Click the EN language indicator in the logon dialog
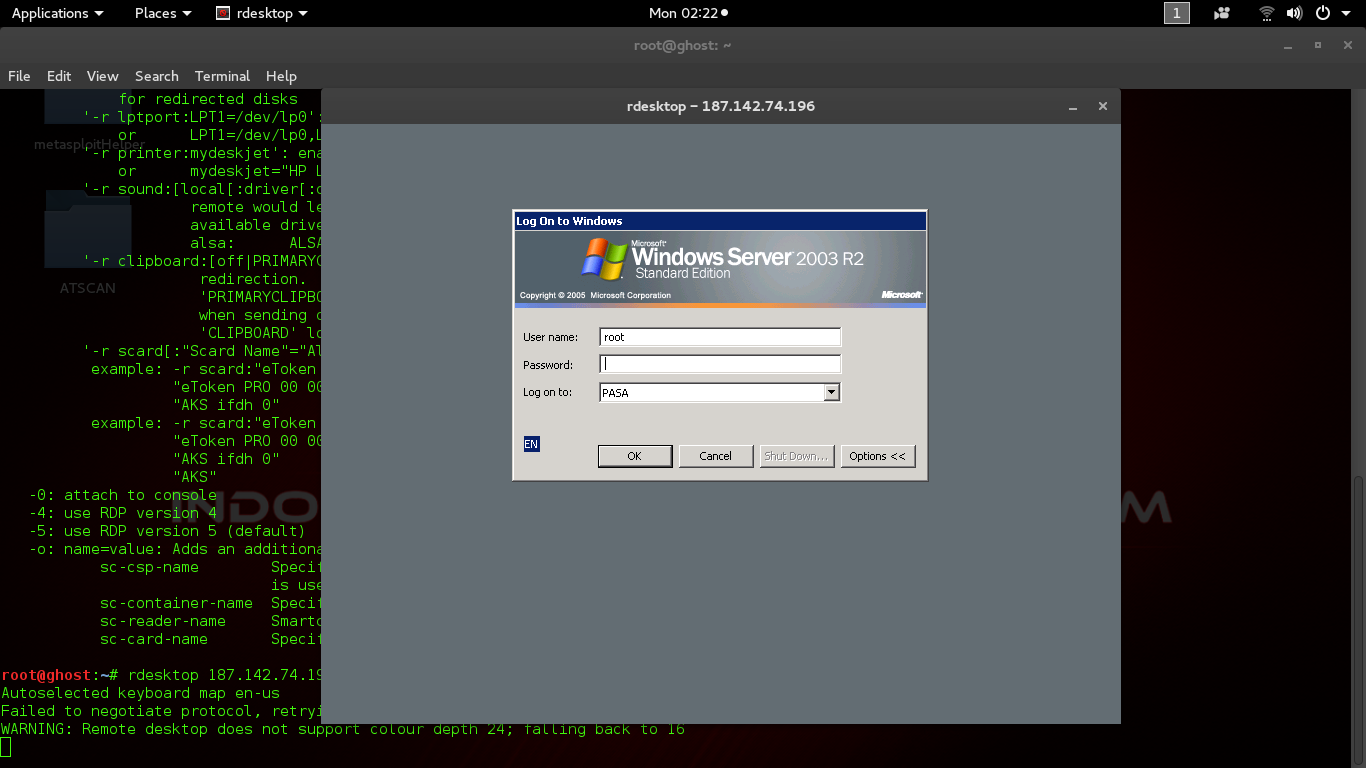 (531, 443)
